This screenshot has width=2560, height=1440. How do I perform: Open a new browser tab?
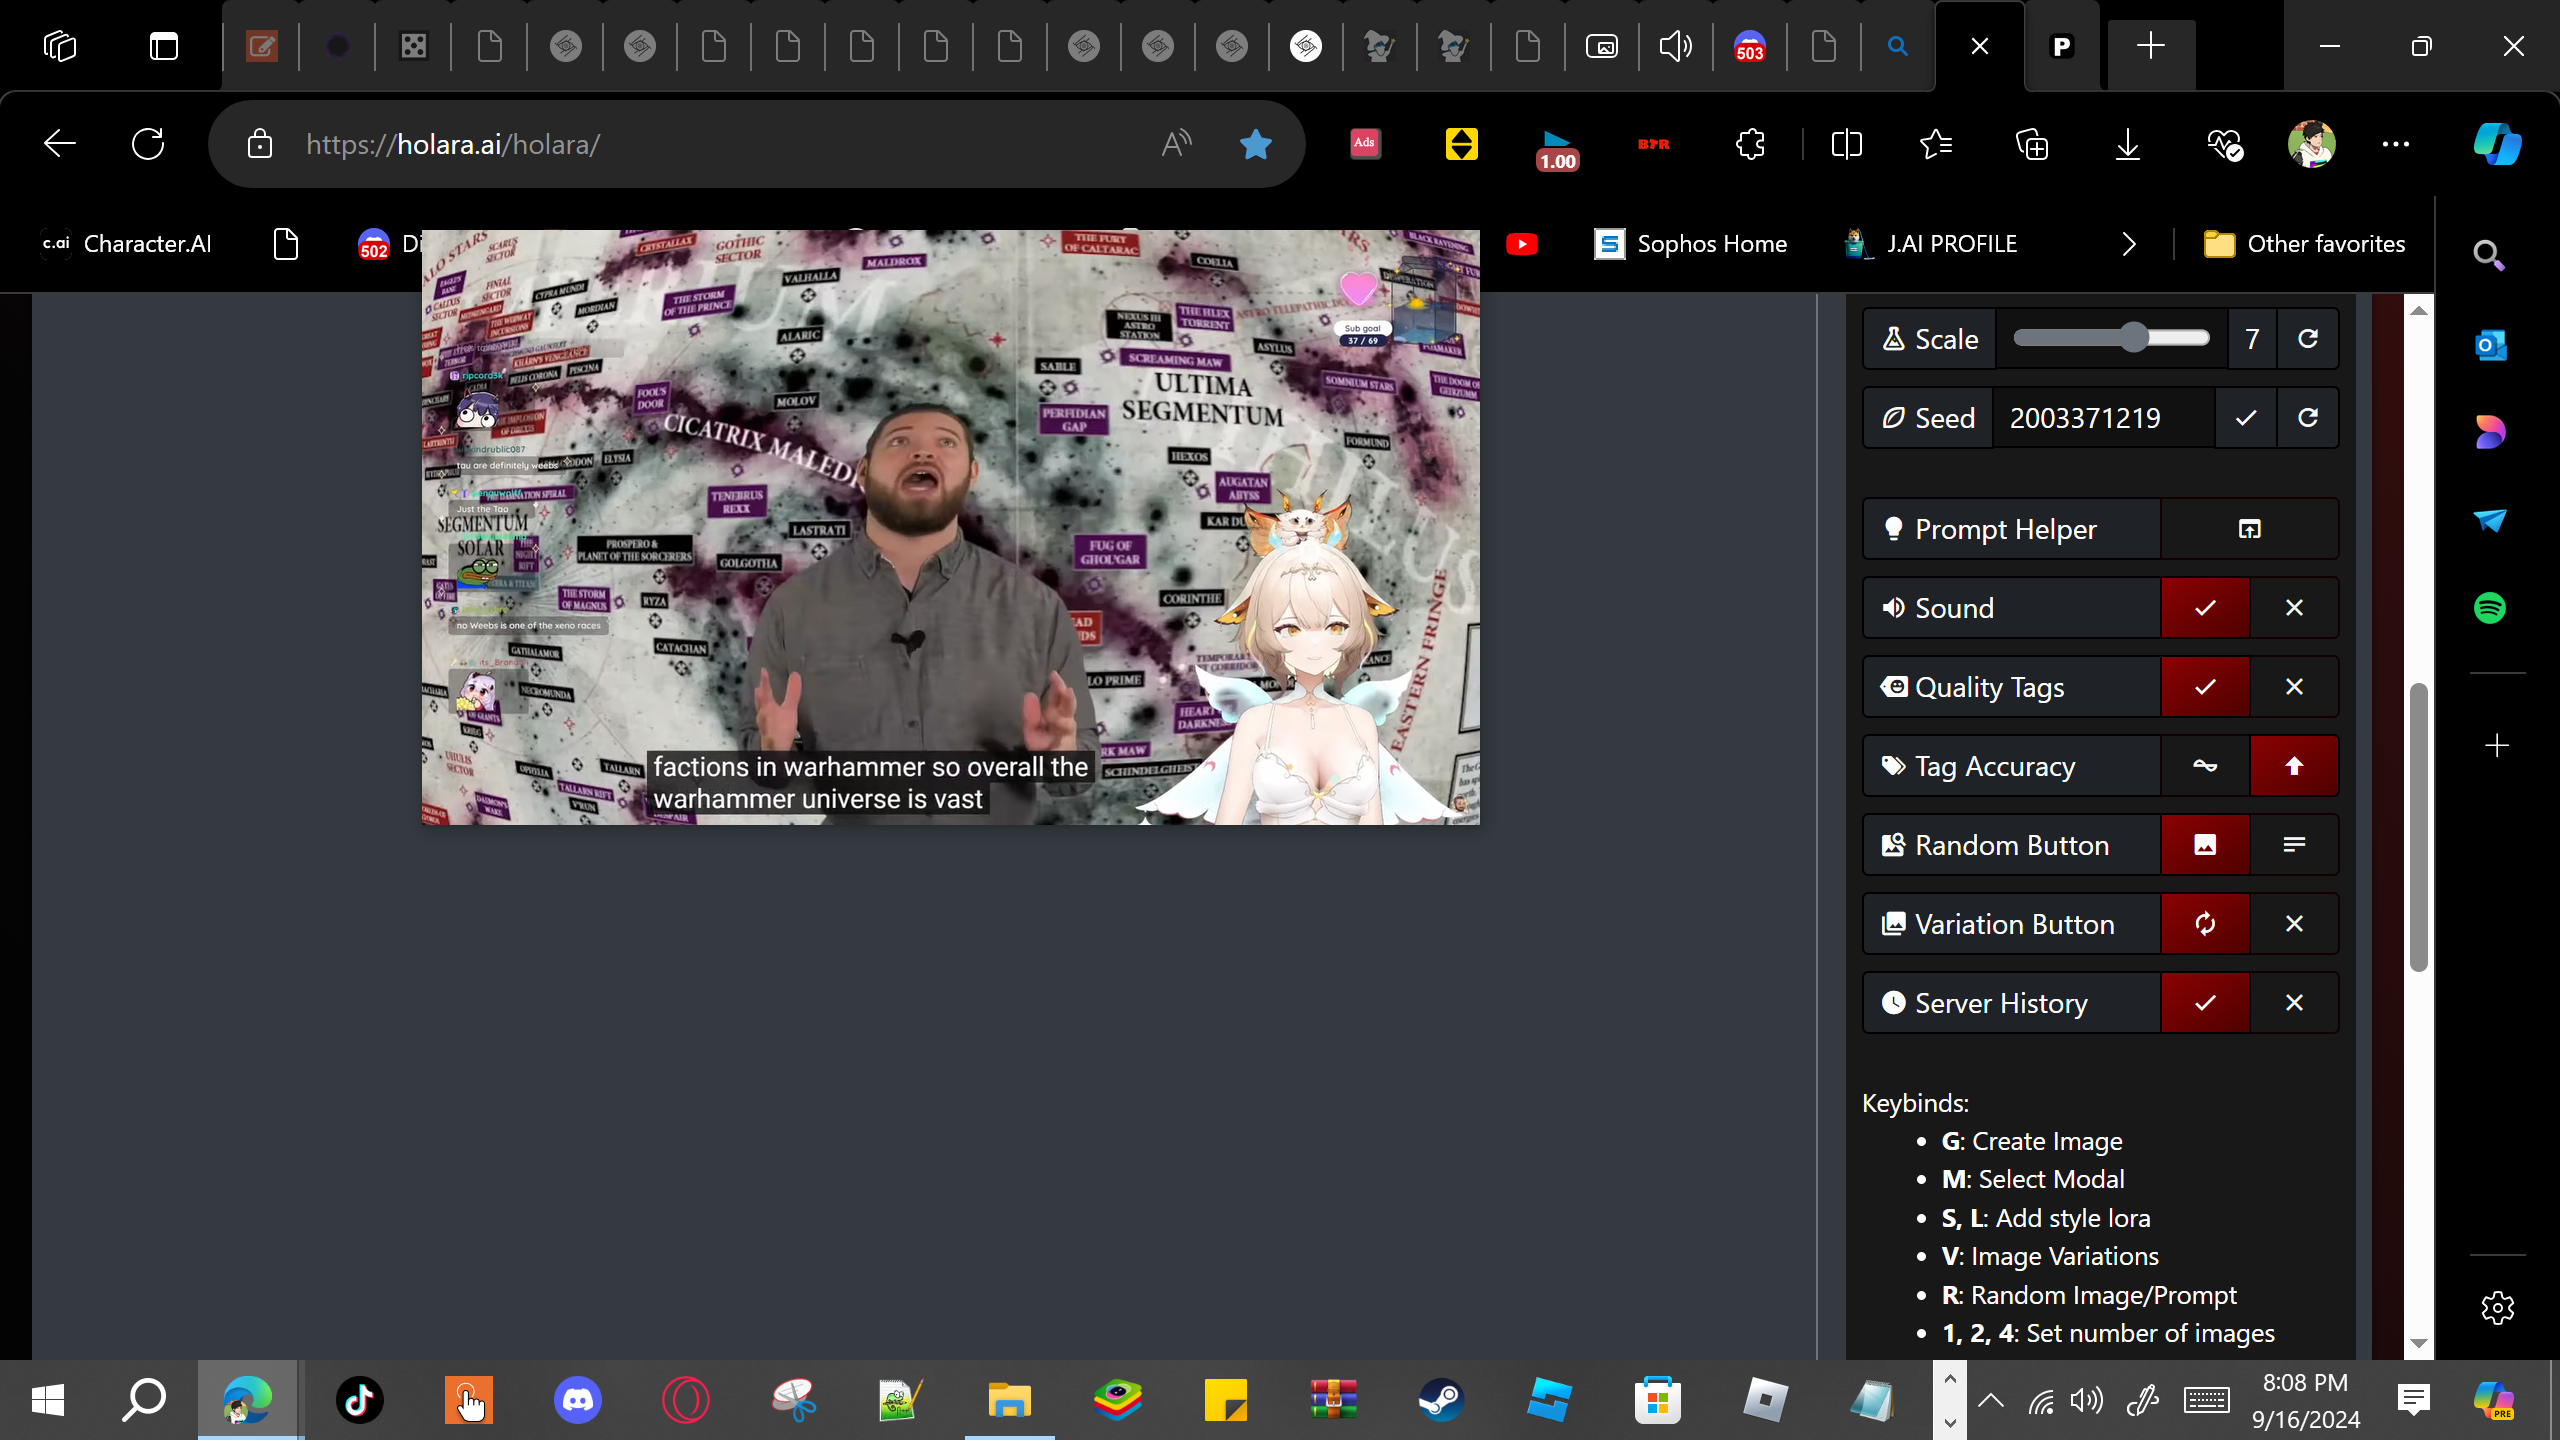[x=2151, y=46]
